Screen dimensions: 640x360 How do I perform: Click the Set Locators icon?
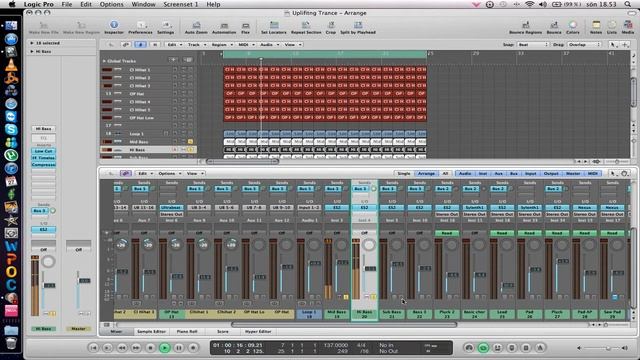(274, 27)
